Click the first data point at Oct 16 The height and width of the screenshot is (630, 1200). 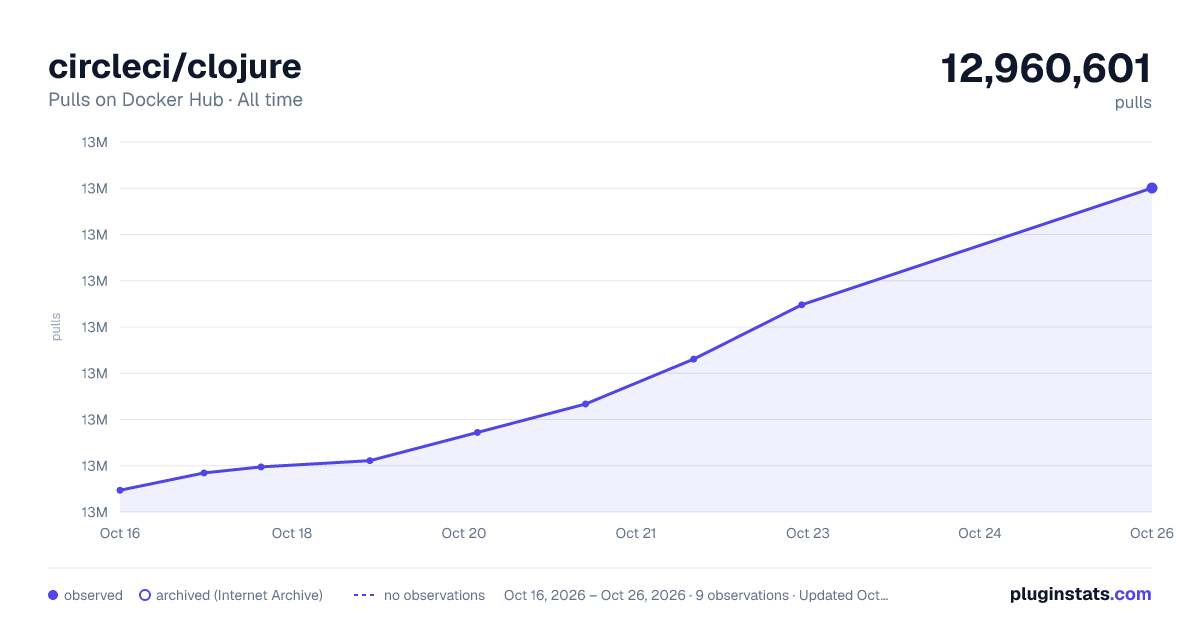click(120, 490)
